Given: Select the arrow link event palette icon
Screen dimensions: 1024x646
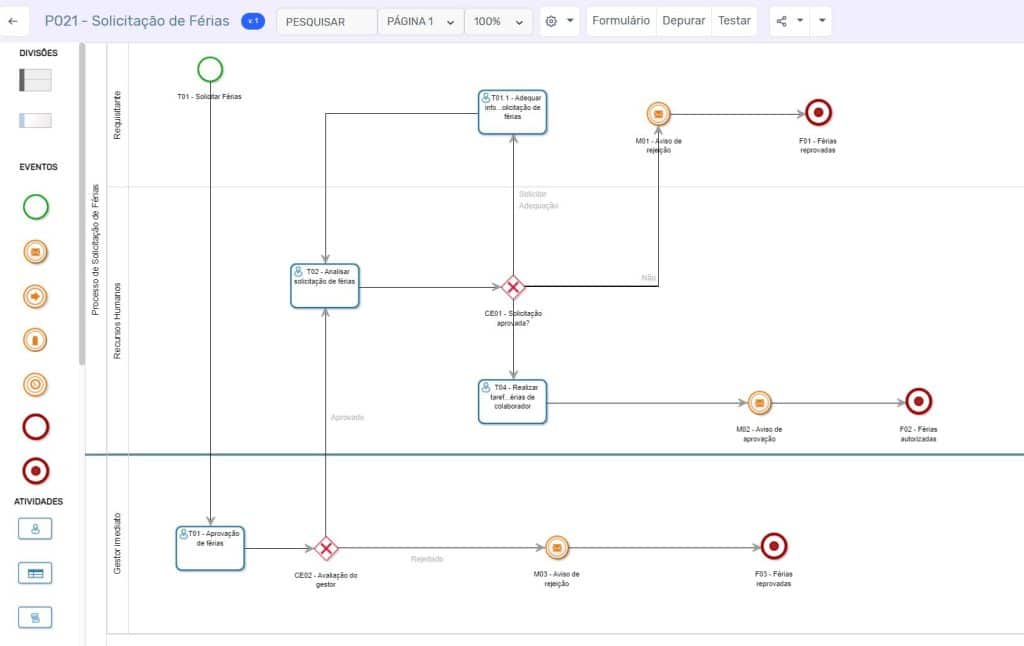Looking at the screenshot, I should coord(36,296).
